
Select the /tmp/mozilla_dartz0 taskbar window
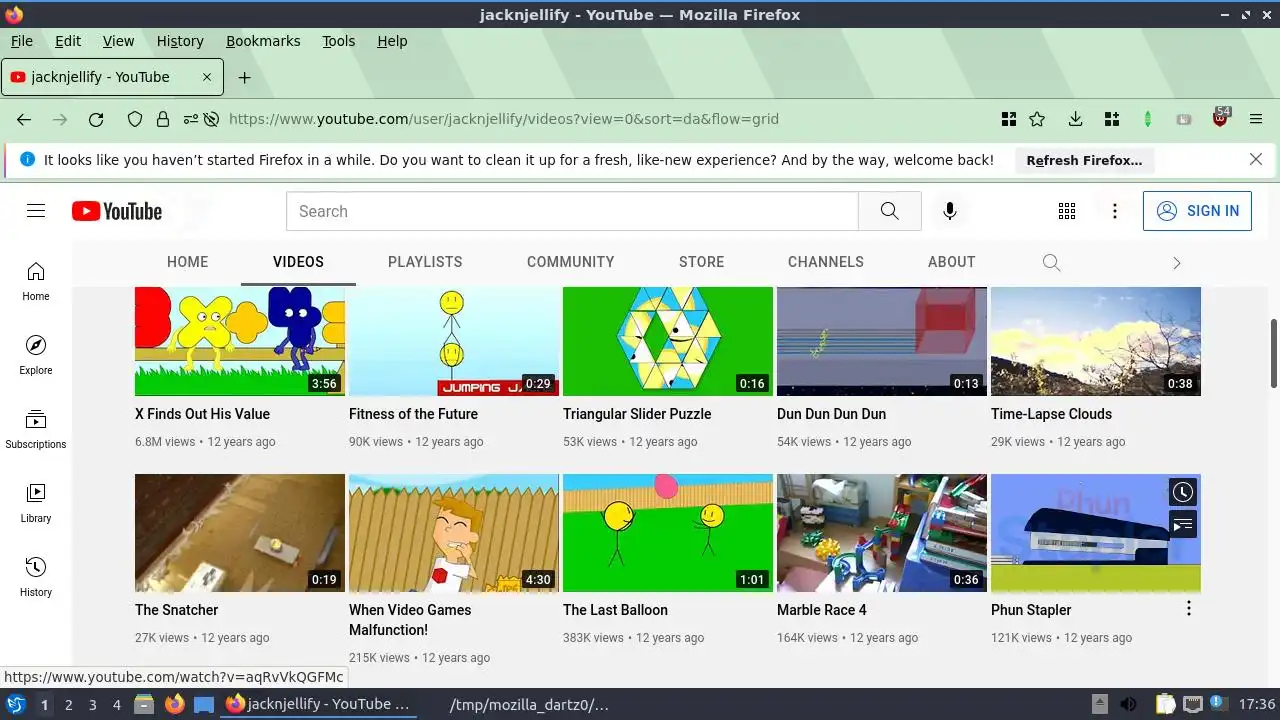click(x=529, y=704)
